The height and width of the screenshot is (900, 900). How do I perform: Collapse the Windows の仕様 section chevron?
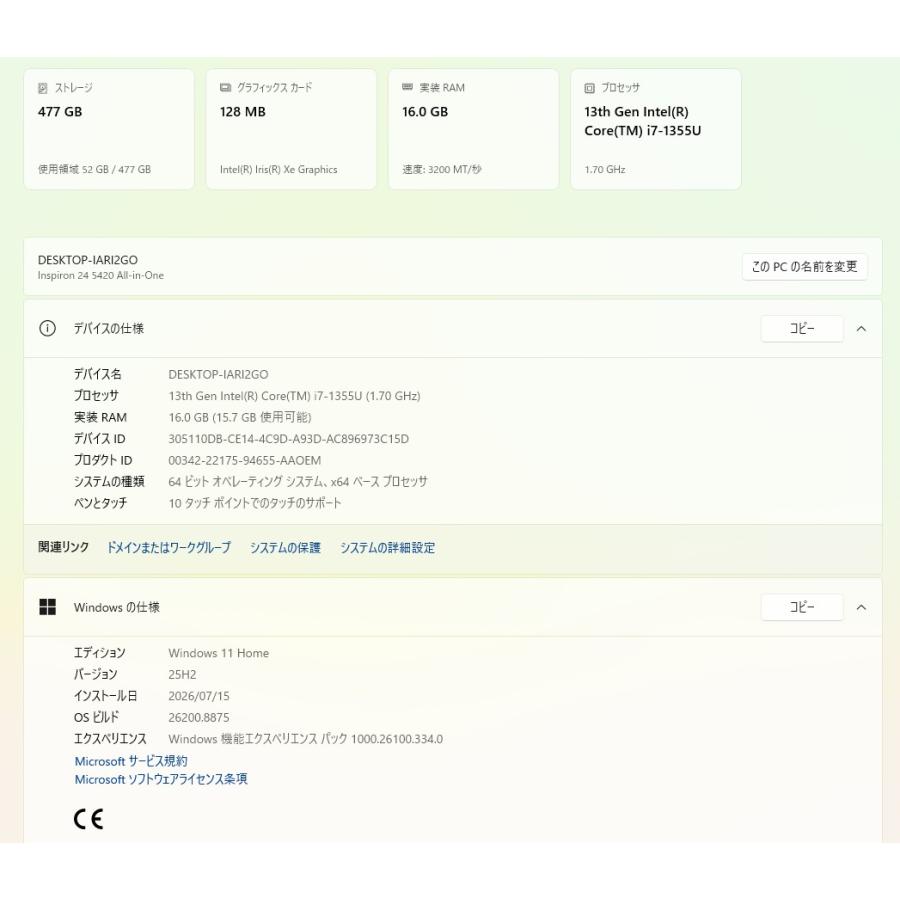[x=861, y=607]
